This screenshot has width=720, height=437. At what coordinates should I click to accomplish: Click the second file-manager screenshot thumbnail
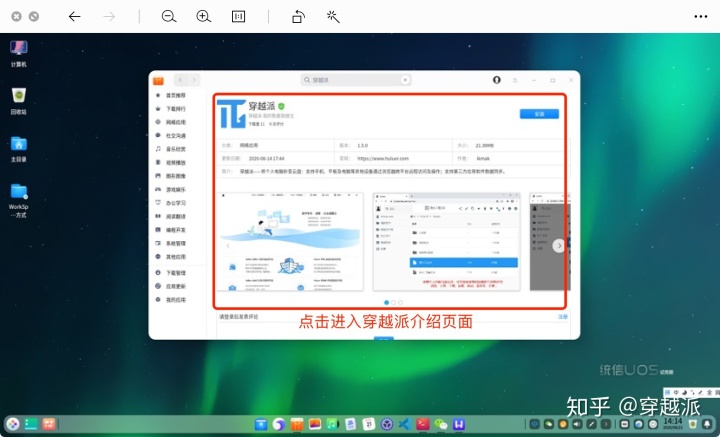[446, 241]
